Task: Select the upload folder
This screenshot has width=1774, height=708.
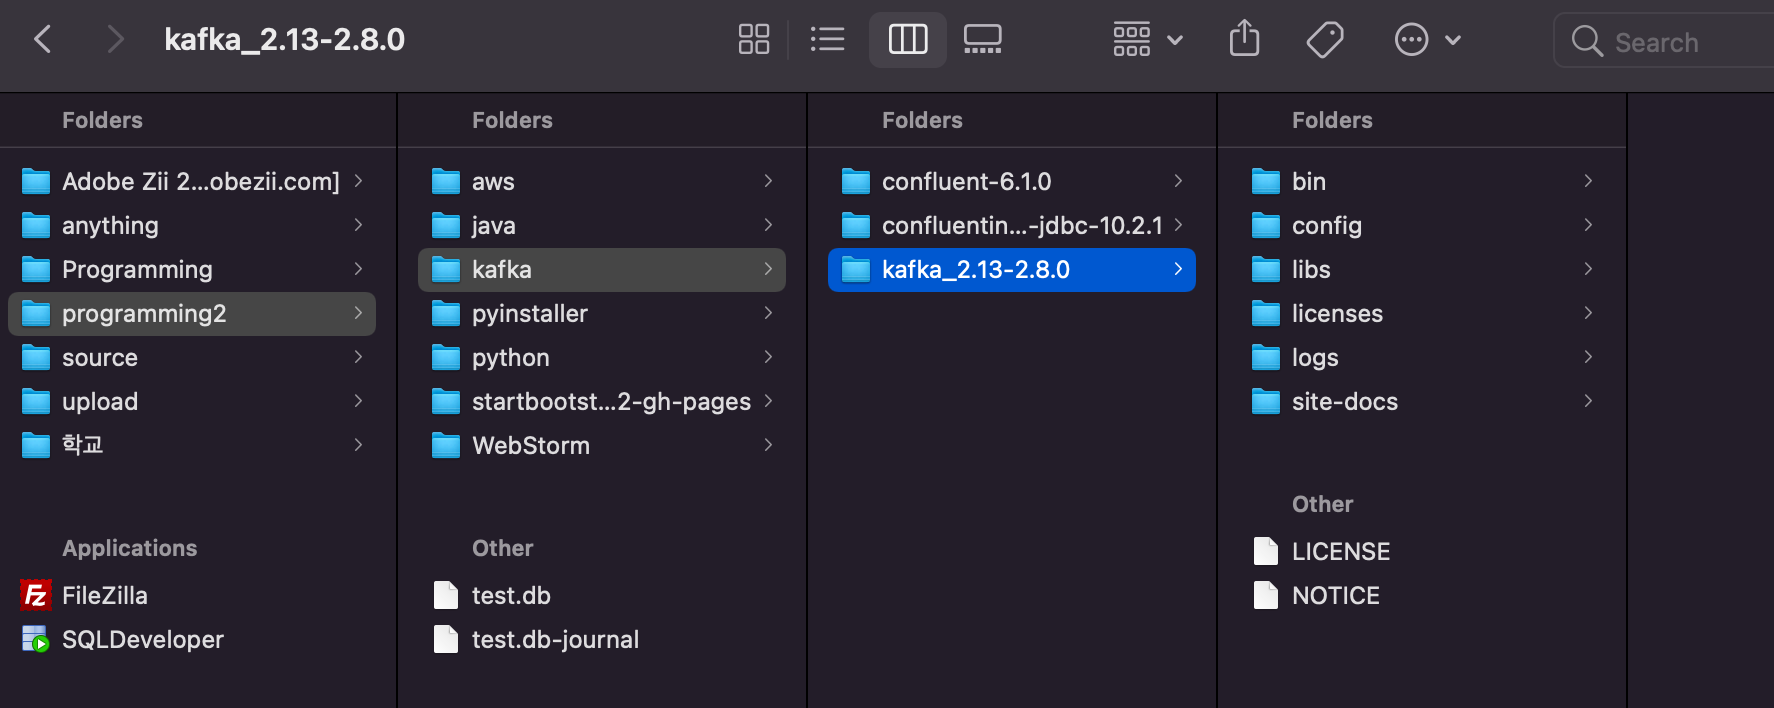Action: (x=192, y=401)
